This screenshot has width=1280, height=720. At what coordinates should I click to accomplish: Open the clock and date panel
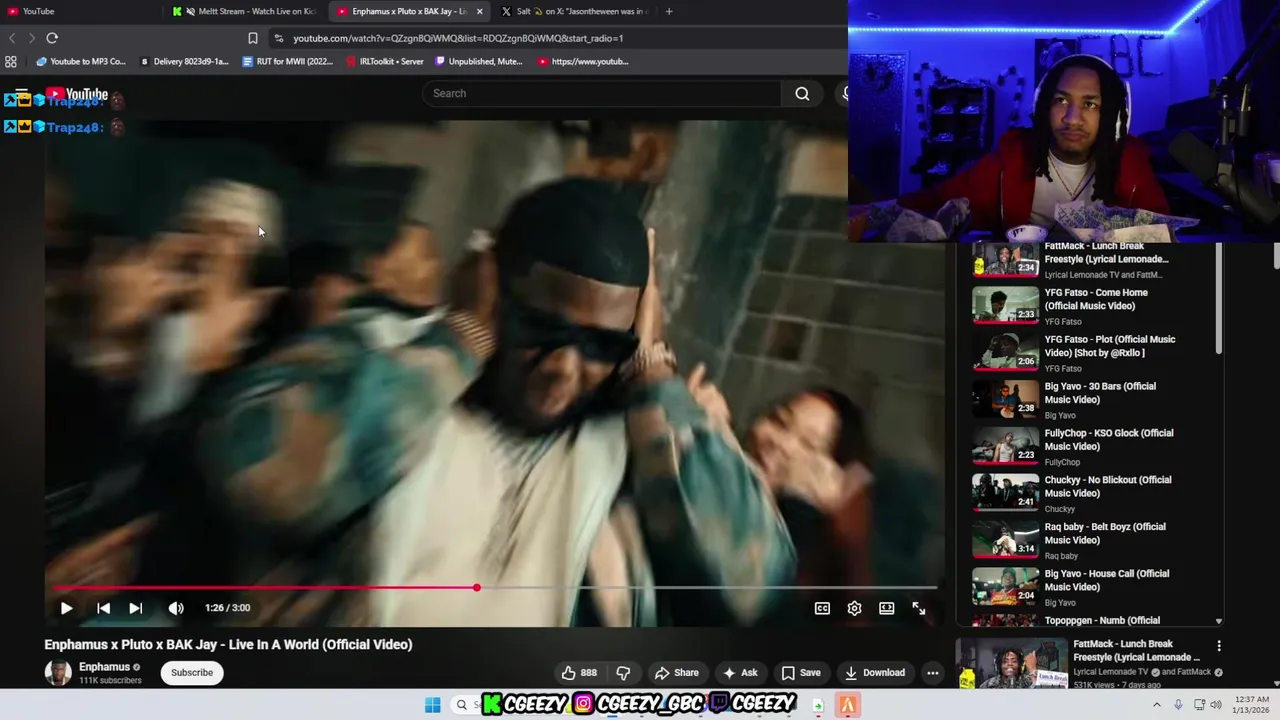pyautogui.click(x=1252, y=705)
